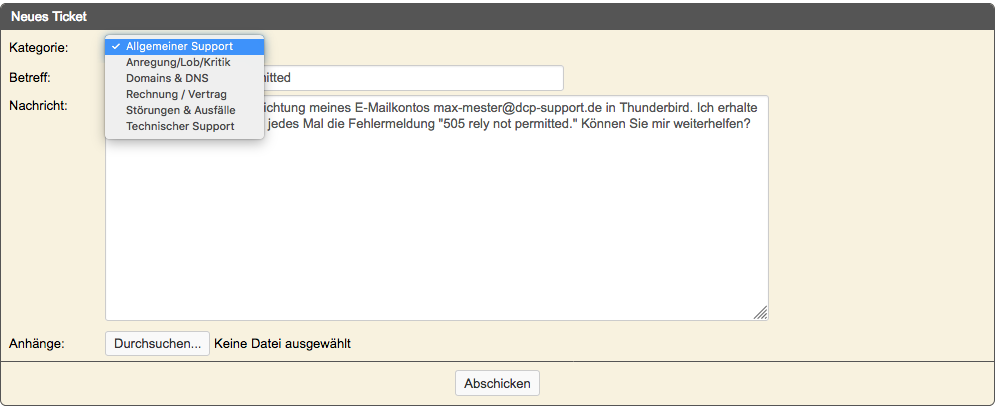The height and width of the screenshot is (409, 998).
Task: Open file picker with Durchsuchen button
Action: (157, 344)
